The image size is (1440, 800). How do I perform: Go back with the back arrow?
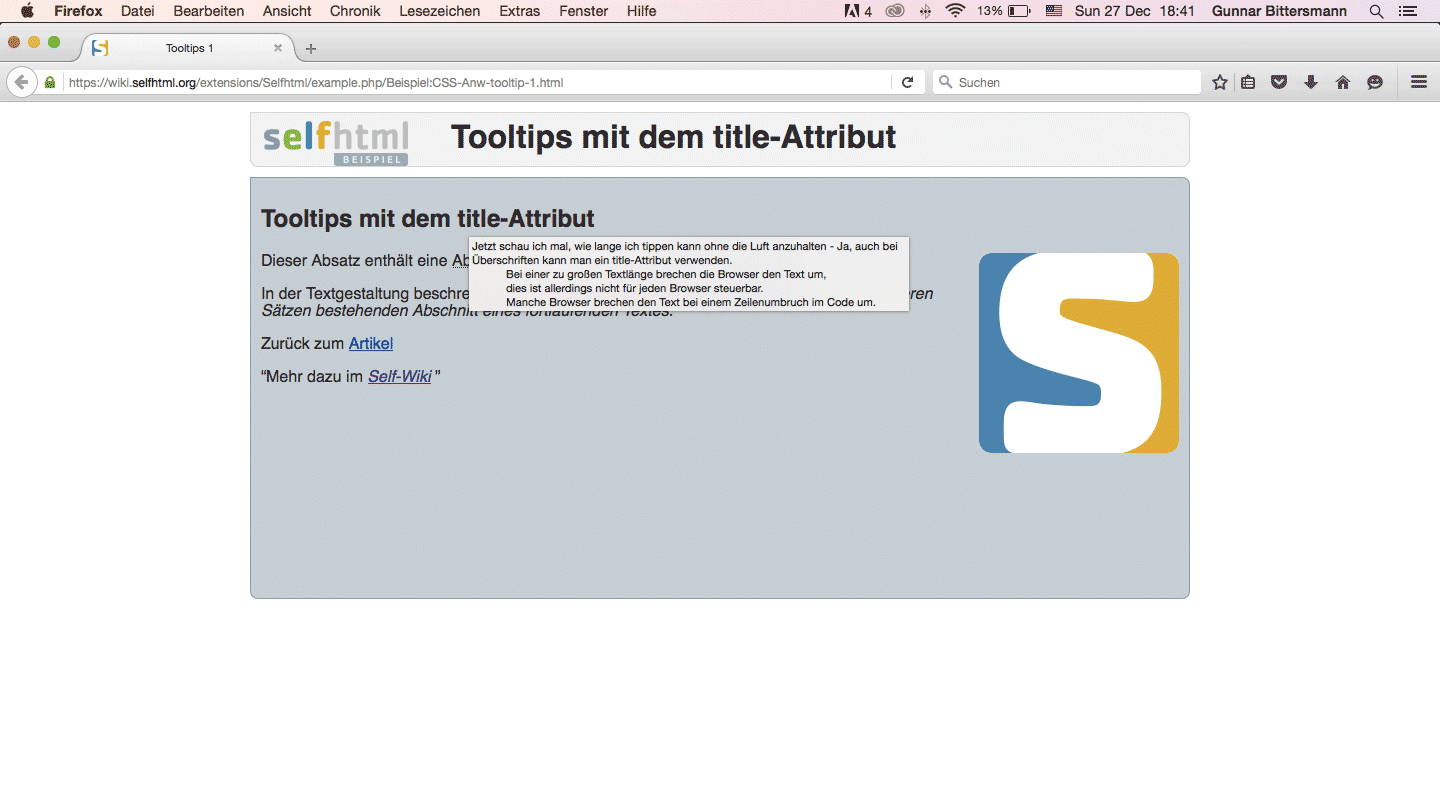21,82
